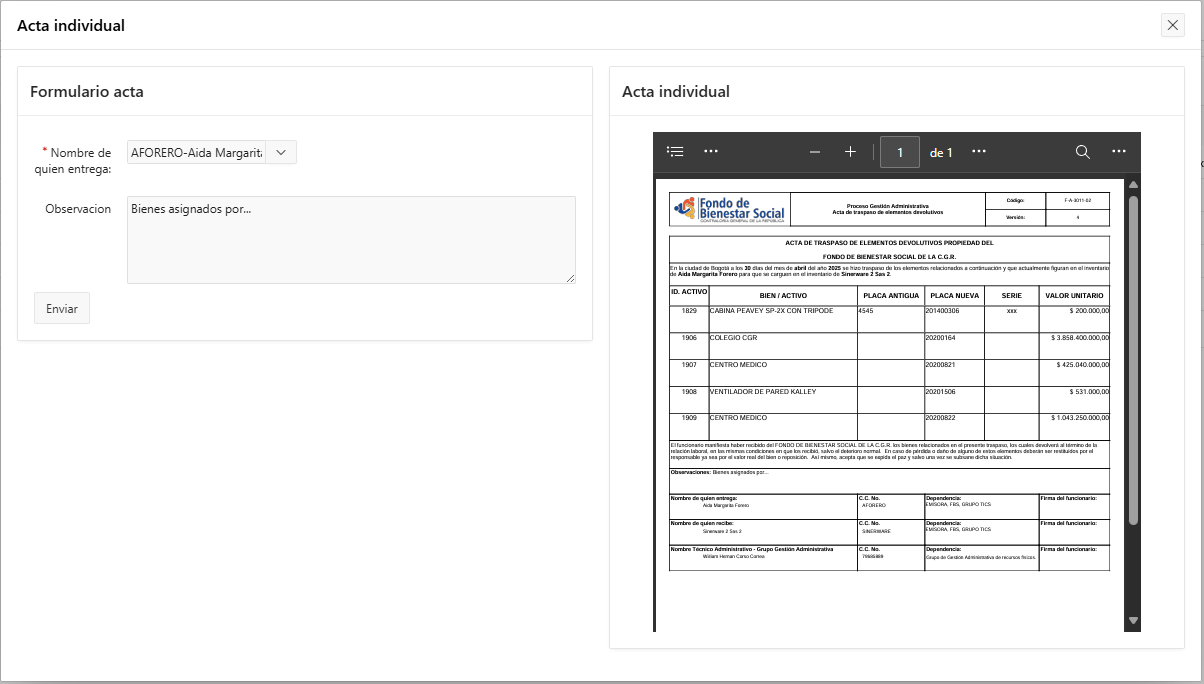Click the Fondo de Bienestar Social logo
The image size is (1204, 684).
click(x=729, y=209)
